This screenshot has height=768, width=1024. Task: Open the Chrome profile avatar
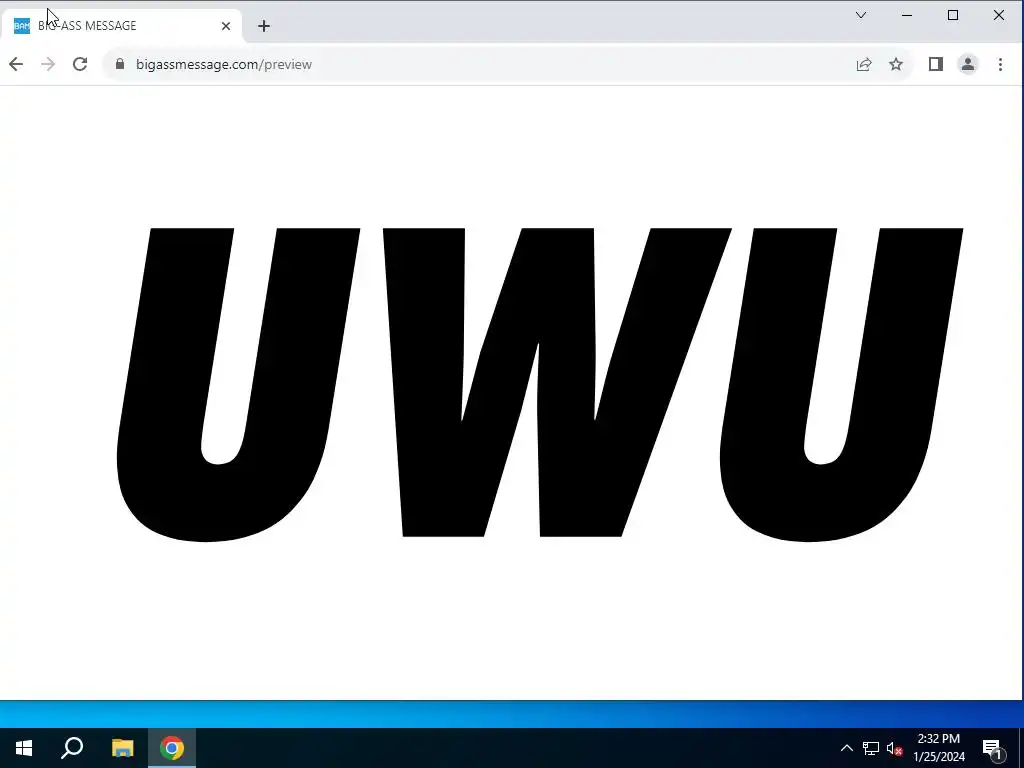[968, 64]
